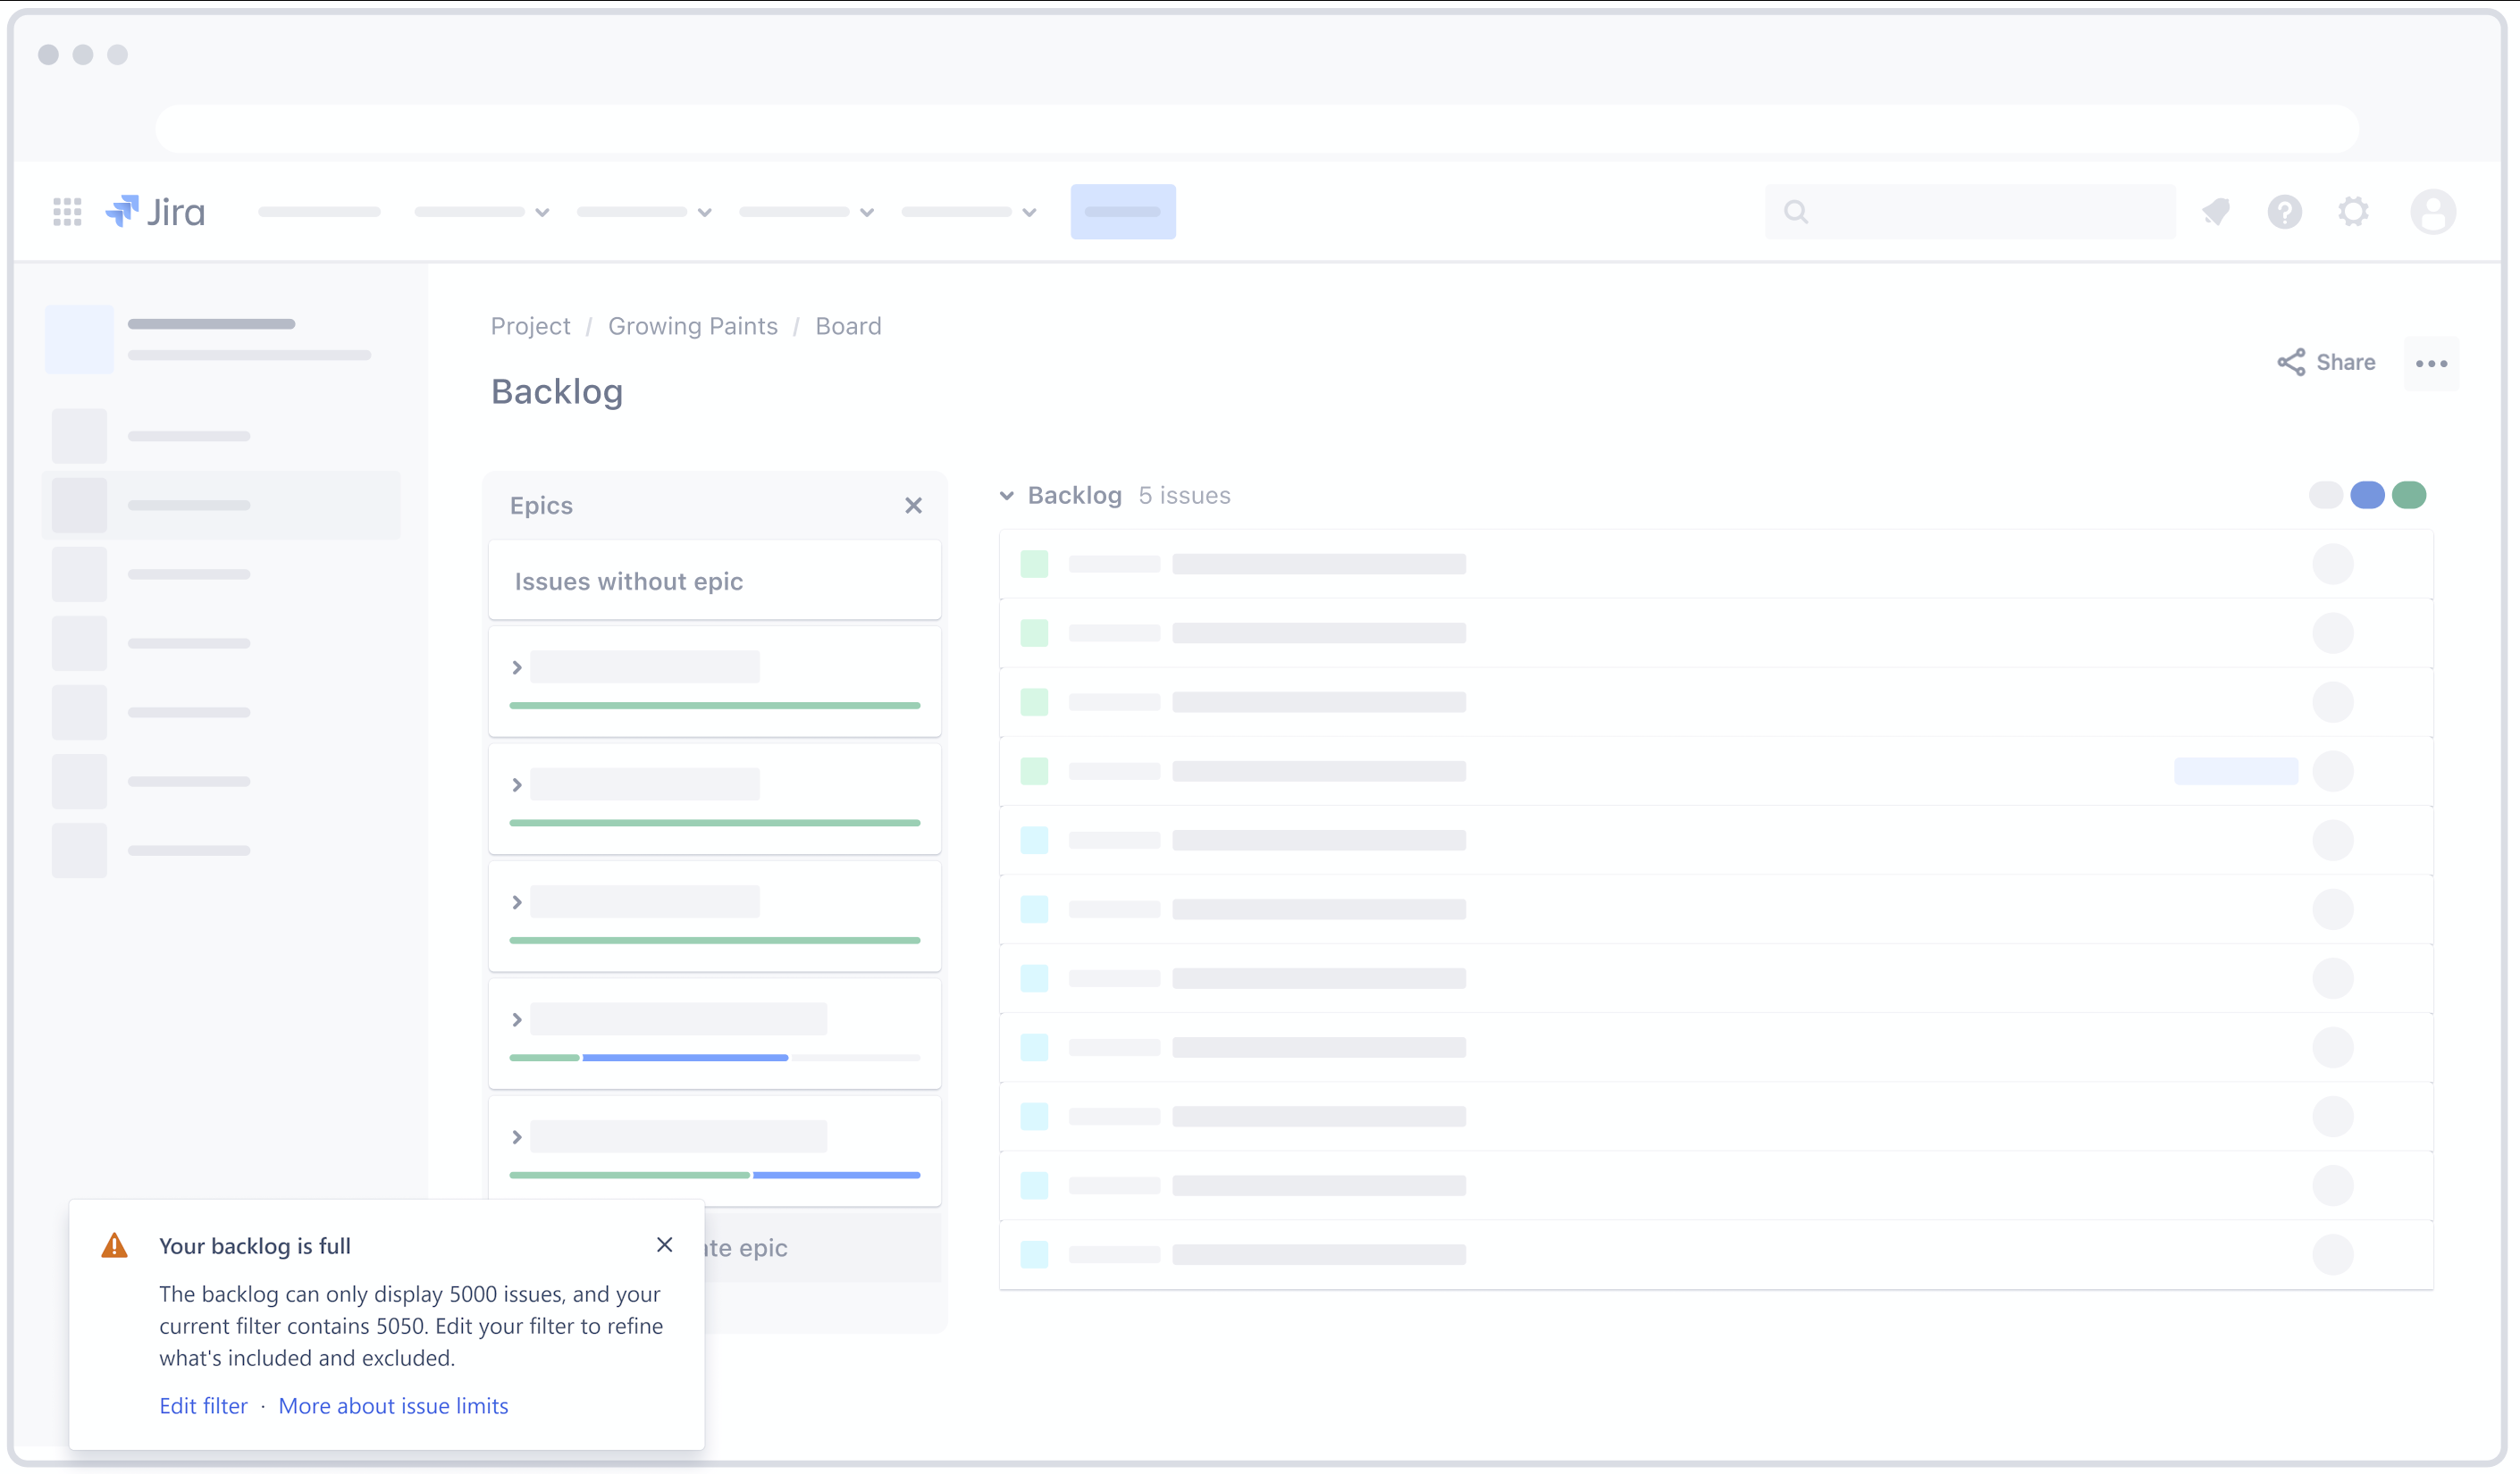Open the app switcher grid icon
Viewport: 2520px width, 1474px height.
click(x=67, y=212)
